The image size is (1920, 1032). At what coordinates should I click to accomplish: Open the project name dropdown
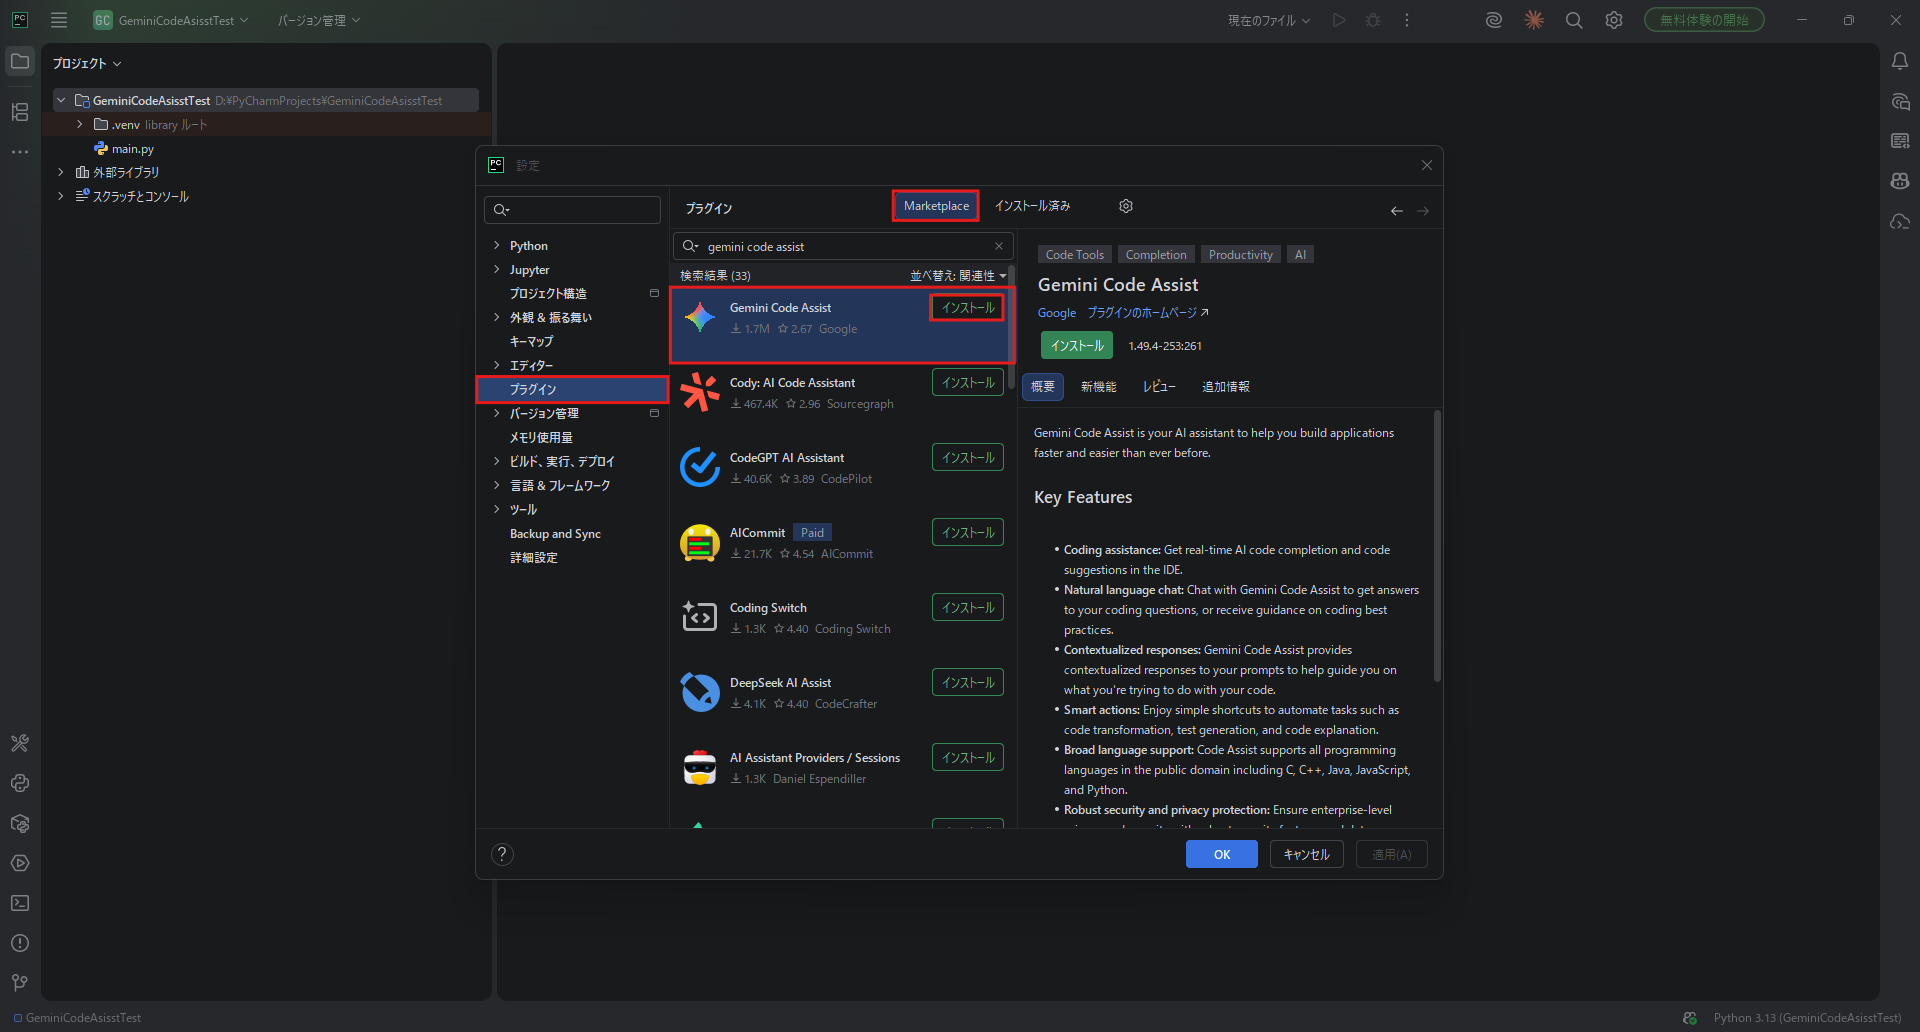[172, 20]
